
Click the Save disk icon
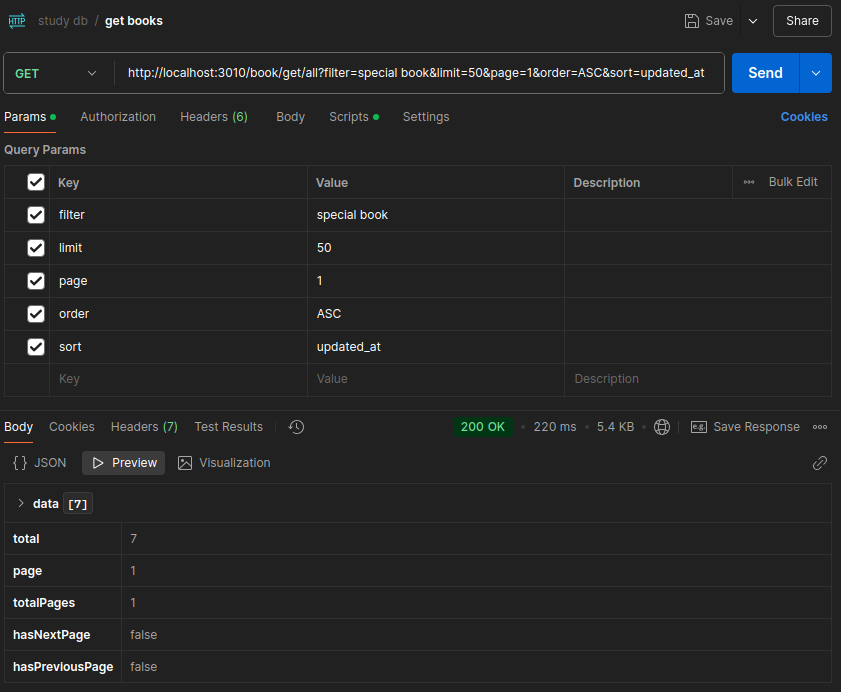click(692, 21)
